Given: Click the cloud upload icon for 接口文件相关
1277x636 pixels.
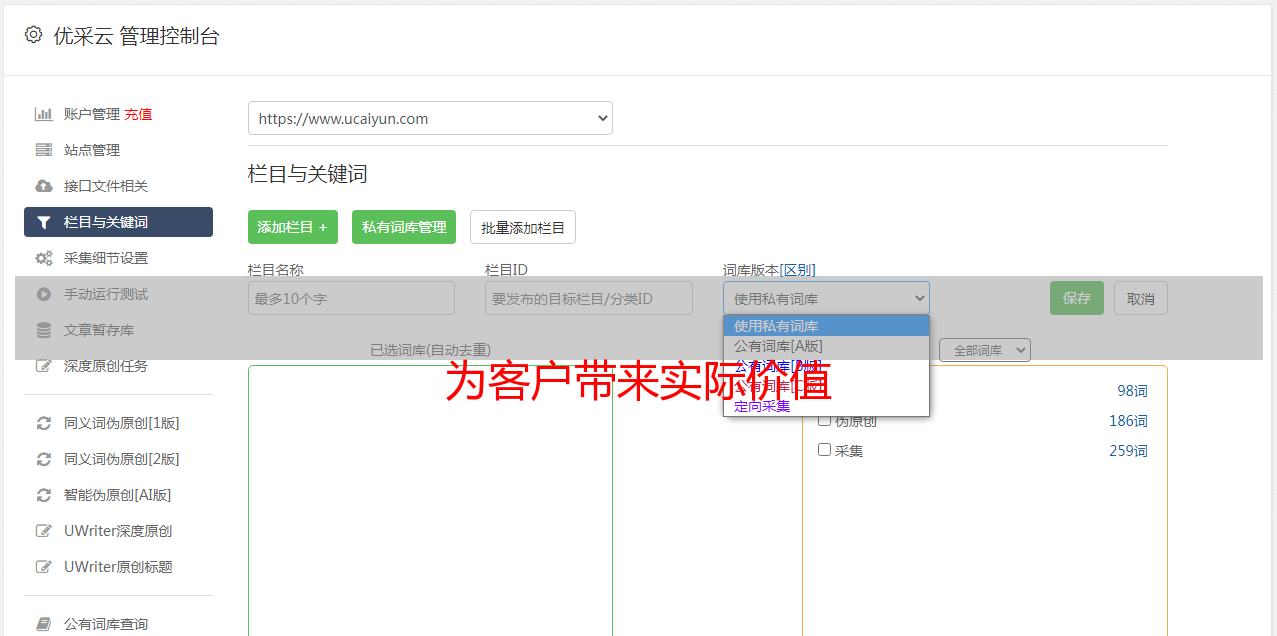Looking at the screenshot, I should click(x=44, y=186).
